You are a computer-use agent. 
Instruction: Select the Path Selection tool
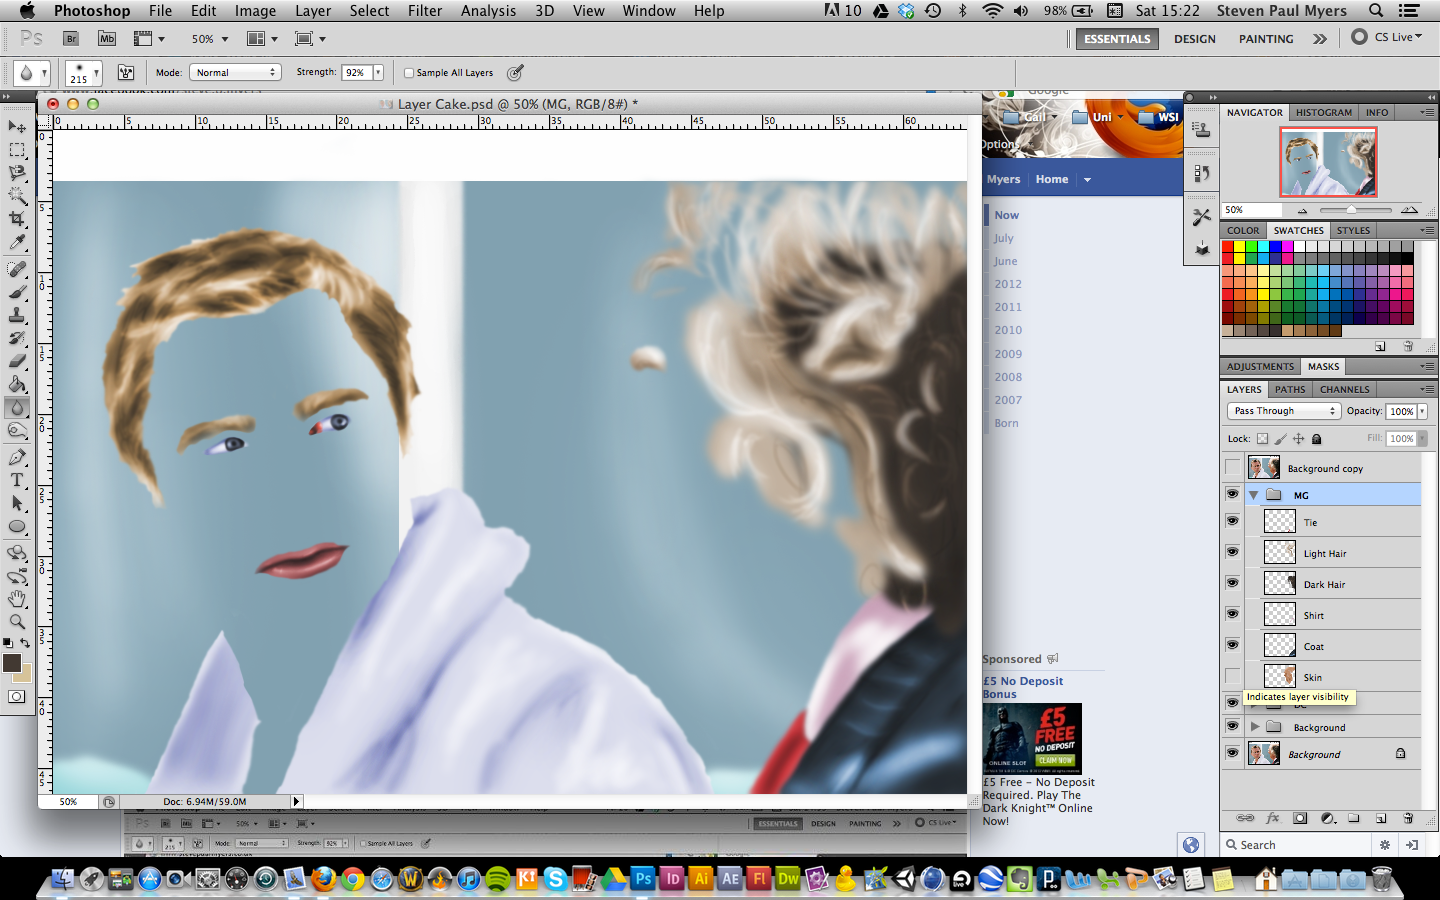[17, 503]
